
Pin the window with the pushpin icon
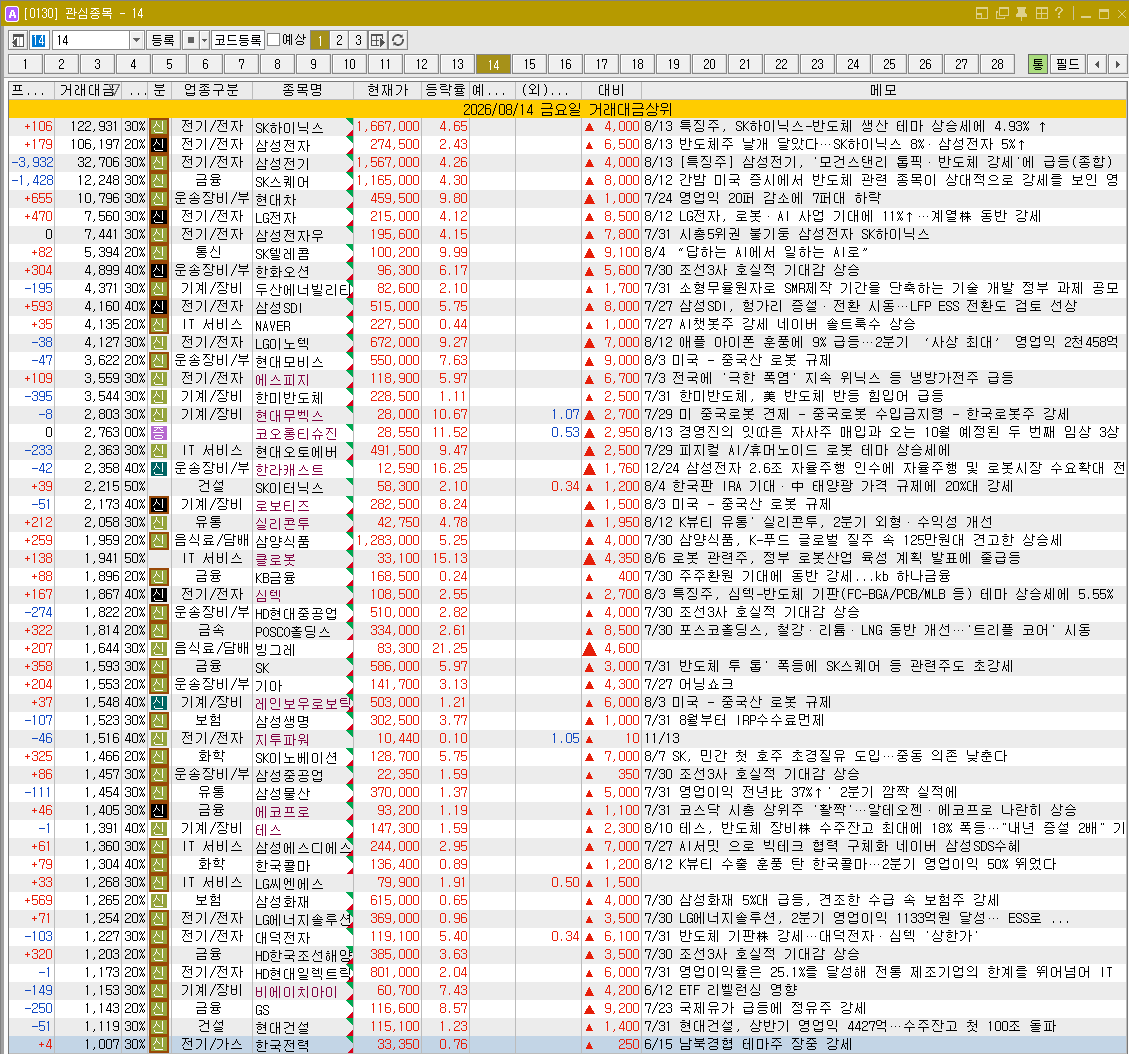click(1021, 13)
